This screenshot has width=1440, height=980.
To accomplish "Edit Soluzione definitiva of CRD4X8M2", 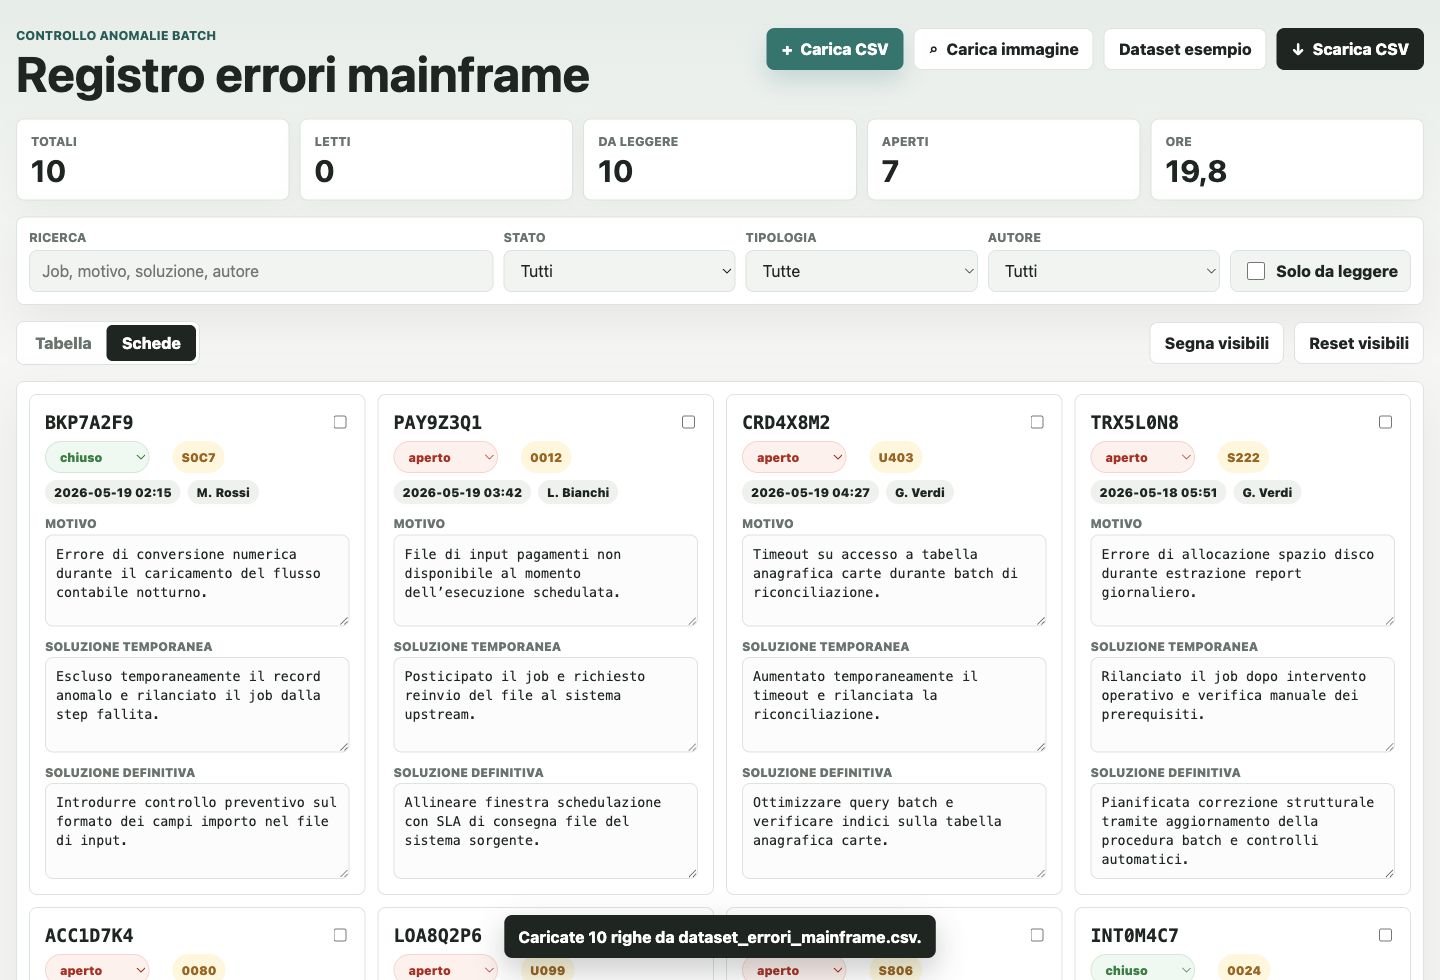I will [894, 831].
